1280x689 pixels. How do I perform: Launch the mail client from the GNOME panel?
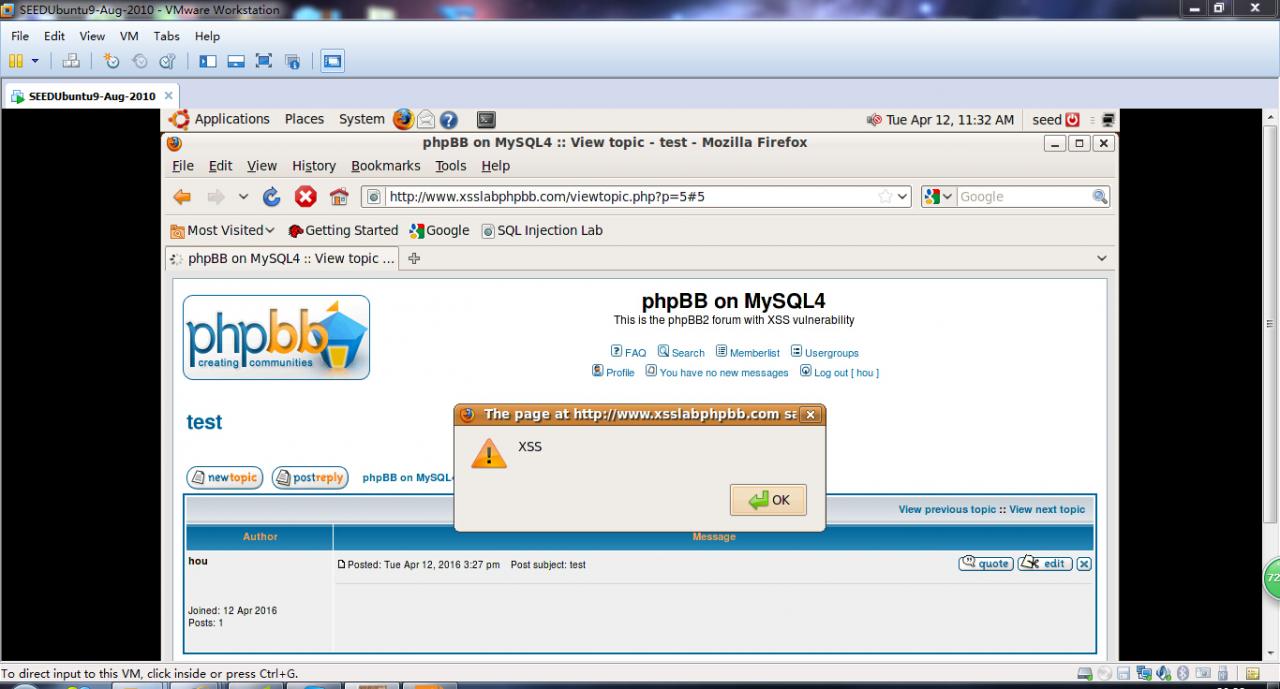[426, 119]
